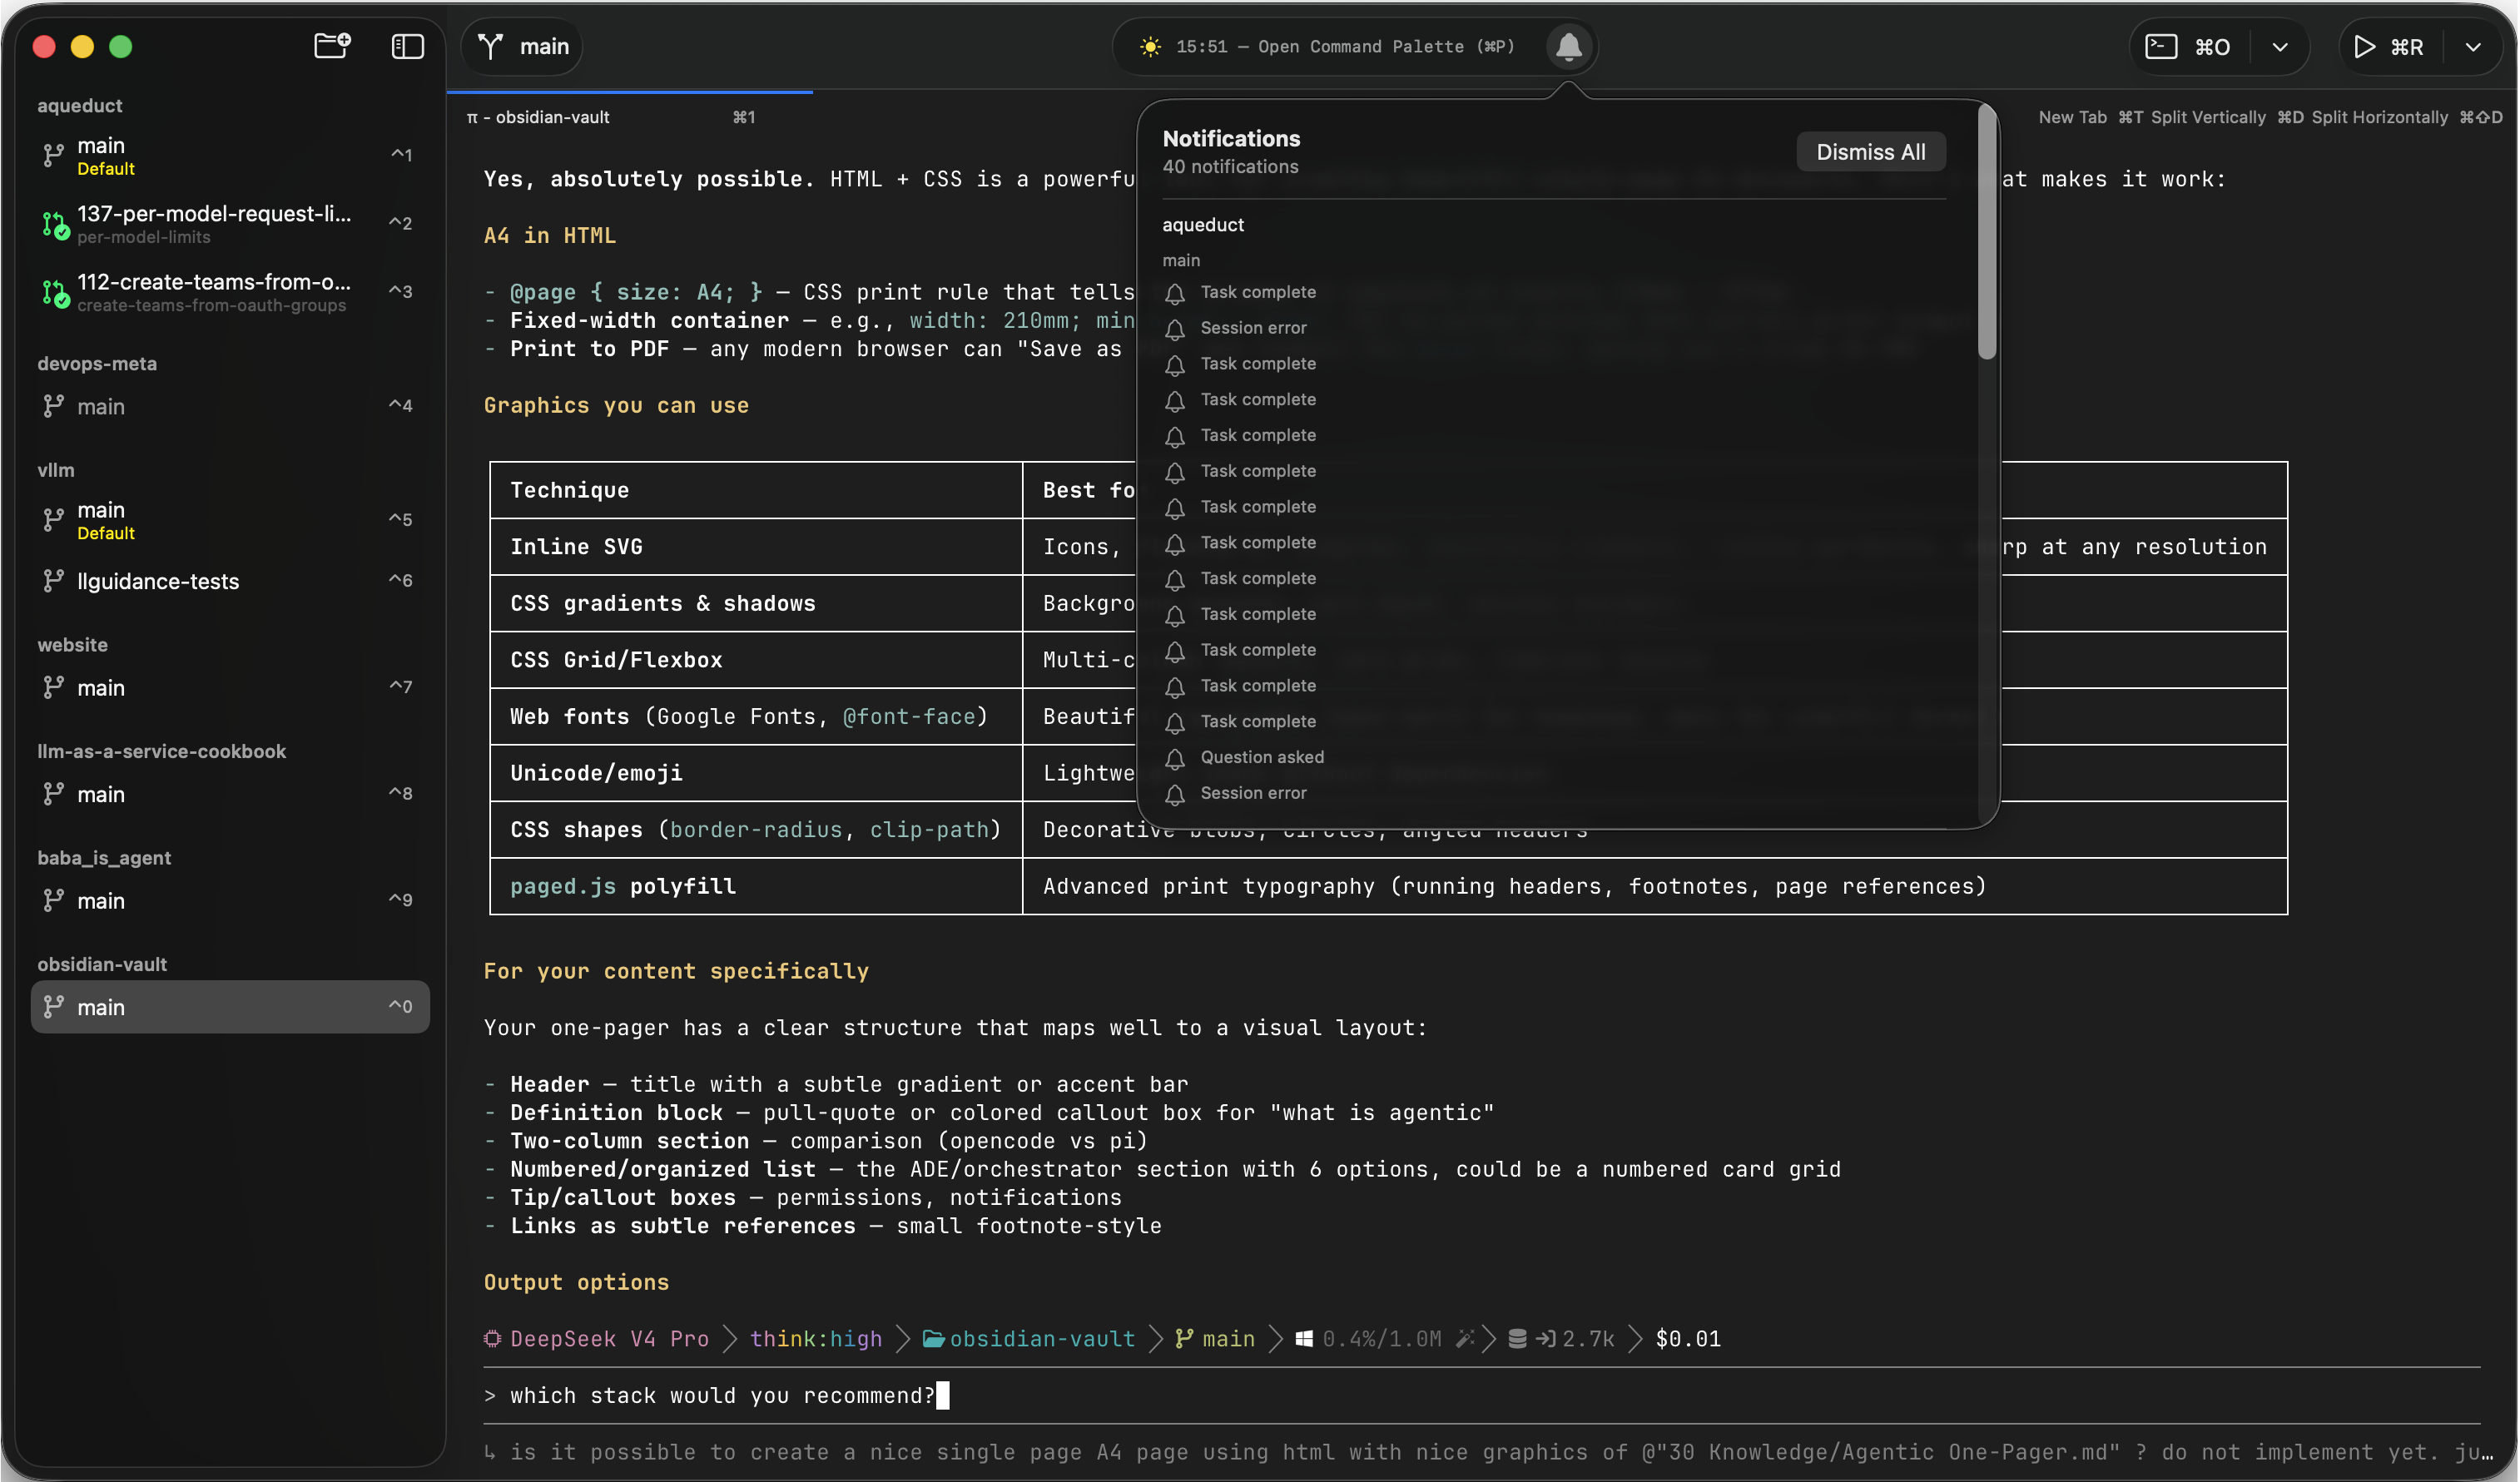Click the terminal open ⌘O button
The height and width of the screenshot is (1482, 2520).
click(2188, 46)
